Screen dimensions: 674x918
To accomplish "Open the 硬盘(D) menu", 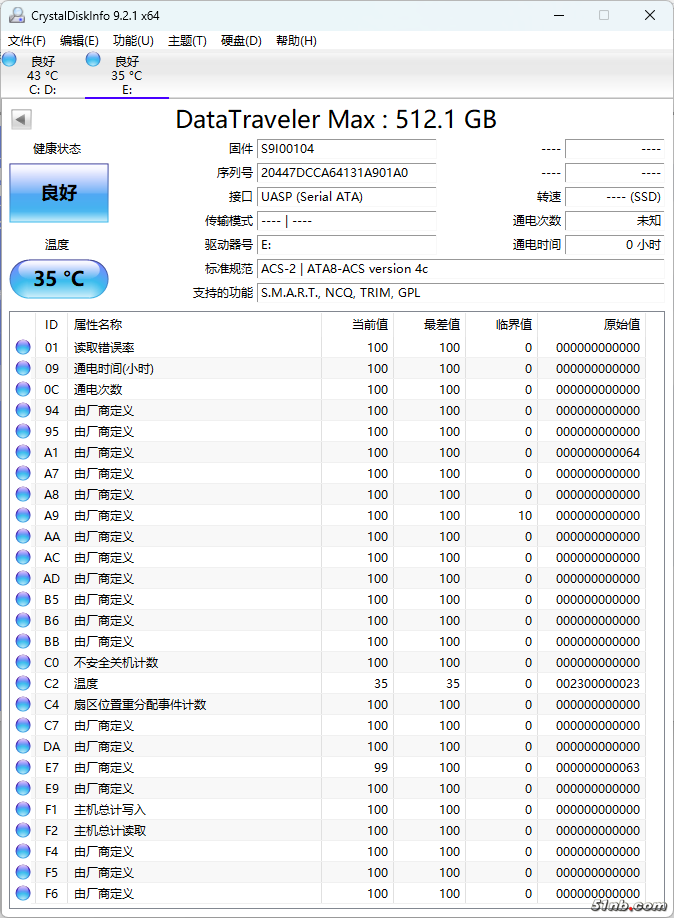I will [241, 41].
